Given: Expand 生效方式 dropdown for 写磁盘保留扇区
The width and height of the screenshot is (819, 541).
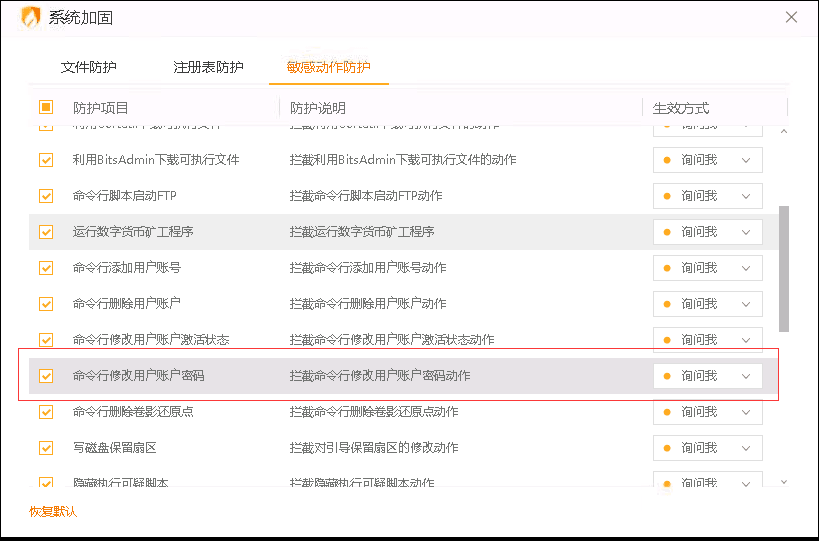Looking at the screenshot, I should tap(708, 448).
